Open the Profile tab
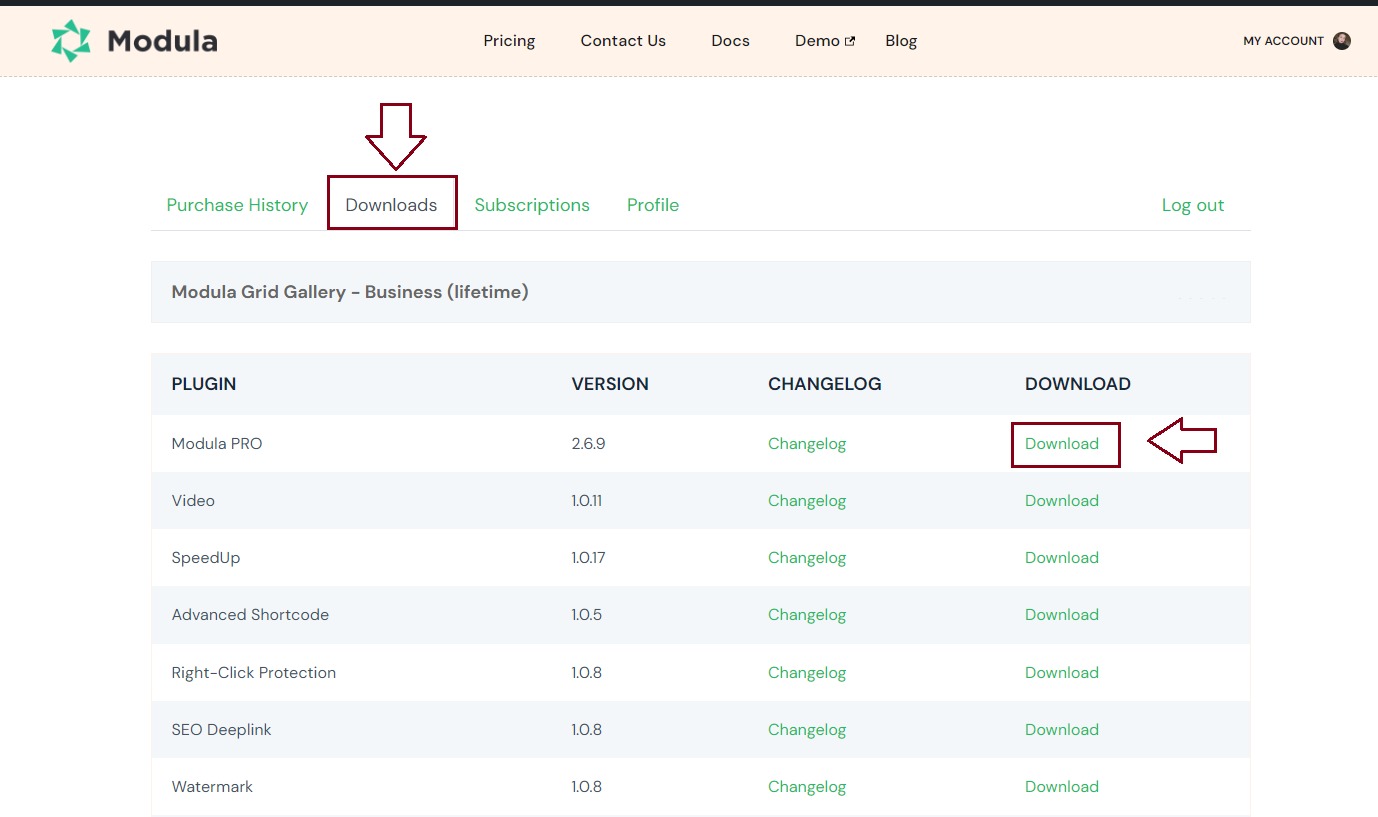This screenshot has height=817, width=1378. click(653, 205)
